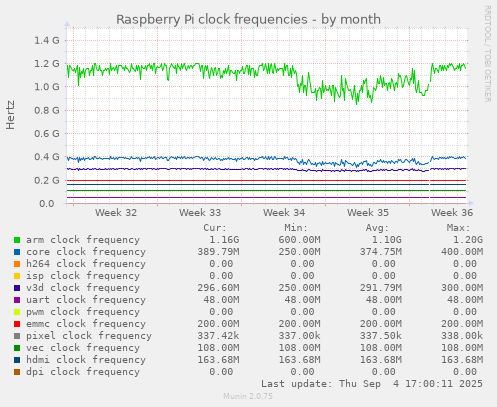Select the 'pwm clock frequency' legend label

coord(83,312)
